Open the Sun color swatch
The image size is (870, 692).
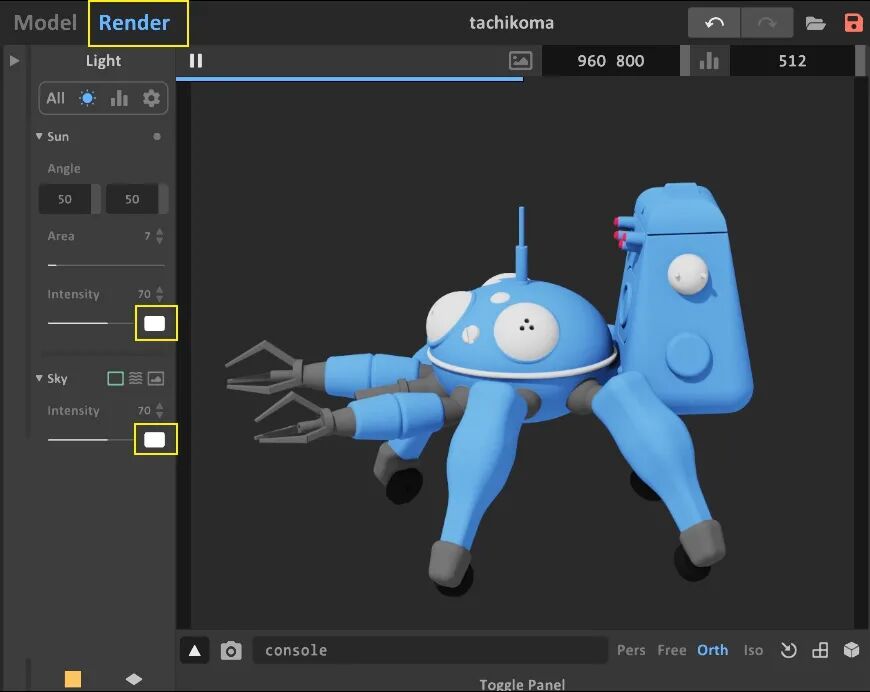point(155,323)
